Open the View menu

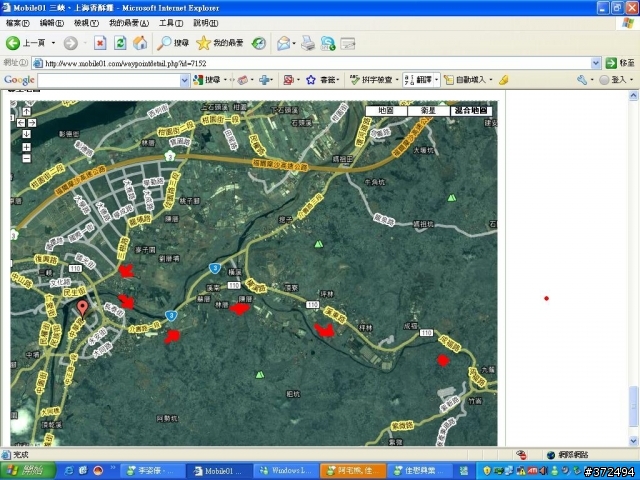pyautogui.click(x=86, y=23)
